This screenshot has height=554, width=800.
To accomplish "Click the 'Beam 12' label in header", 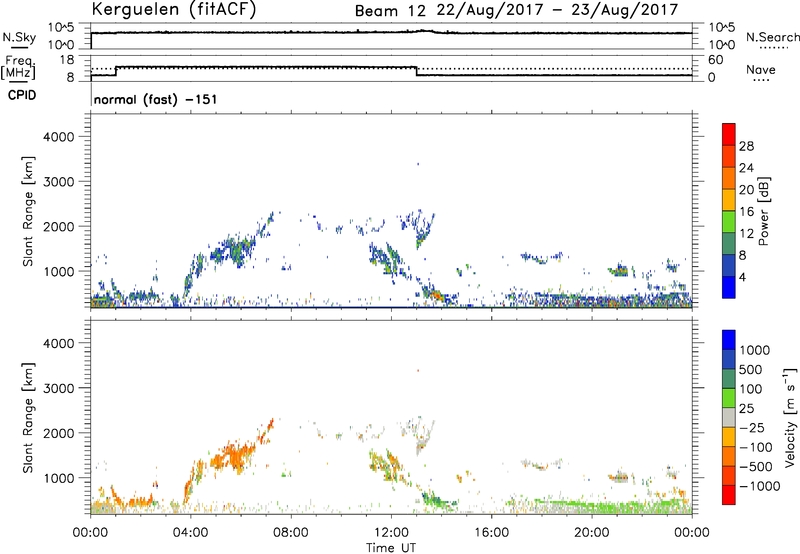I will tap(390, 11).
